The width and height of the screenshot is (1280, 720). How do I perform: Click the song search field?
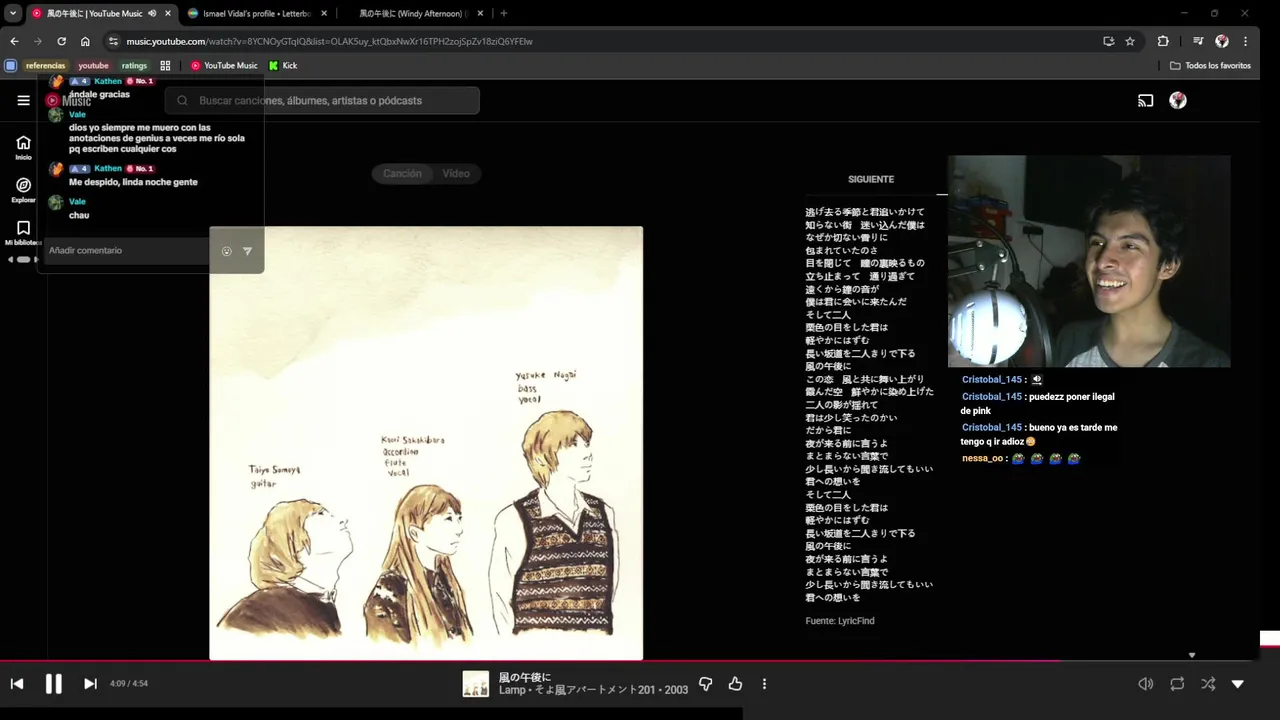point(322,100)
